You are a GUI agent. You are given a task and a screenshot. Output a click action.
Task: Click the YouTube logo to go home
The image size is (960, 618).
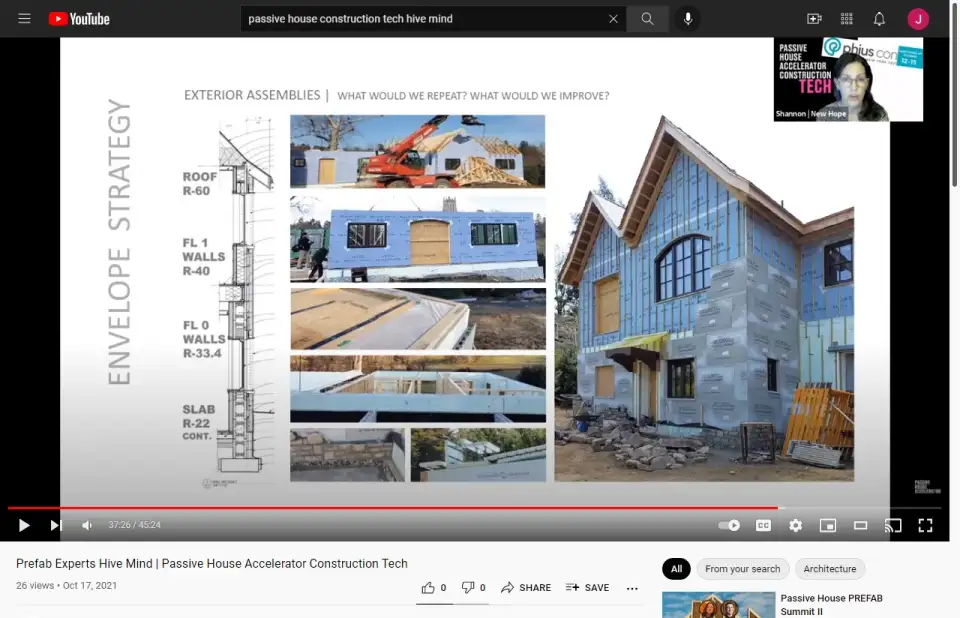(78, 19)
